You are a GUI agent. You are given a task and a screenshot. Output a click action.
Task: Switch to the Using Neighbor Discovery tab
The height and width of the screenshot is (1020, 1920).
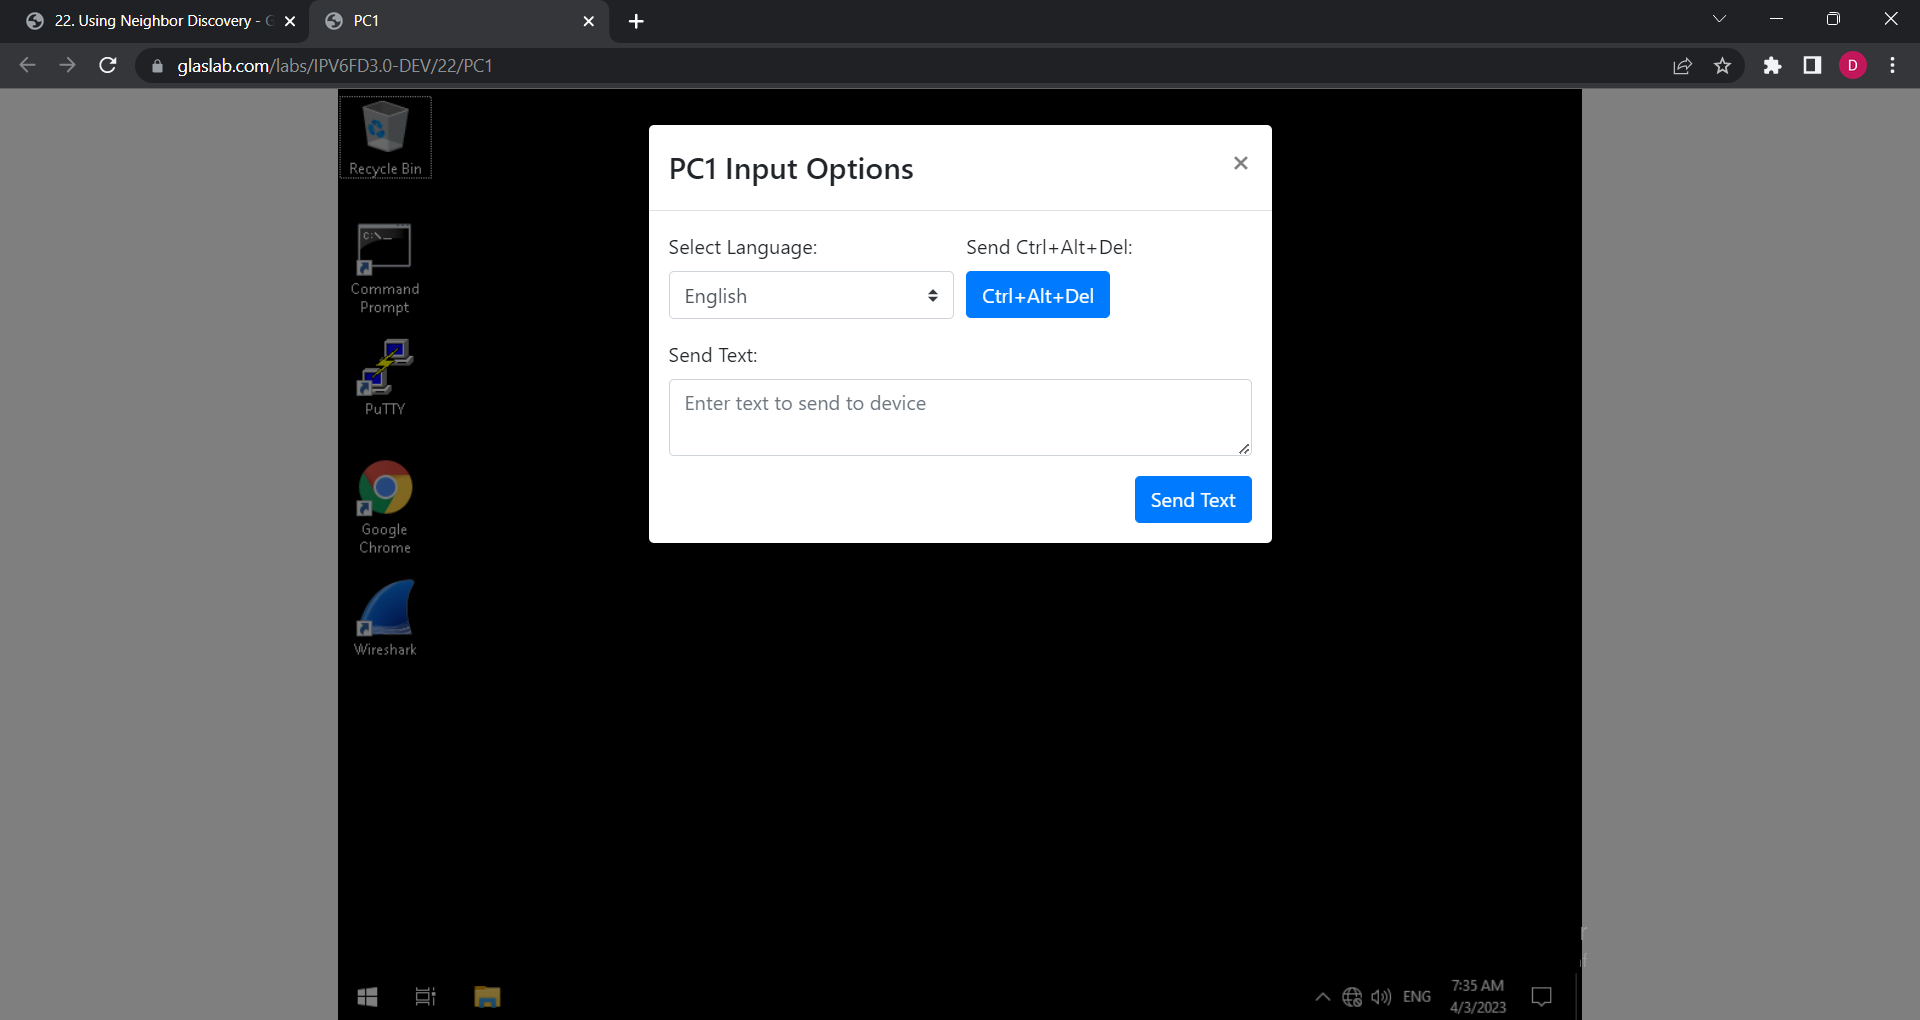(155, 21)
